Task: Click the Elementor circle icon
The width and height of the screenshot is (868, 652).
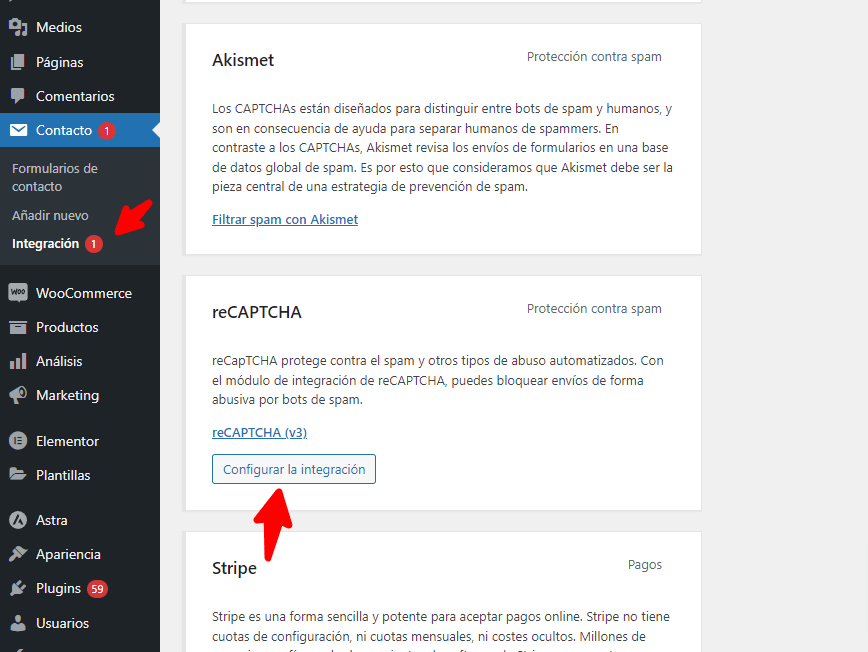Action: 18,441
